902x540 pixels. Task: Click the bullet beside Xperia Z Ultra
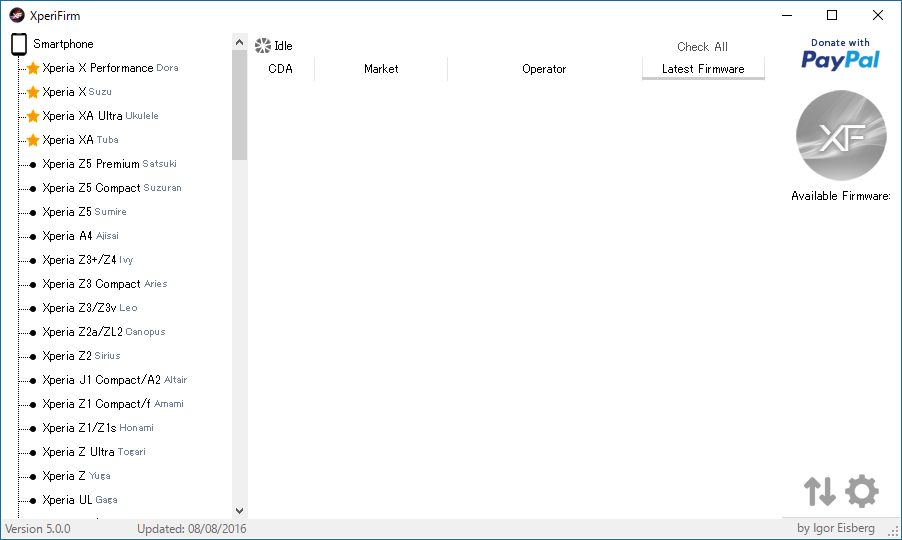pyautogui.click(x=33, y=453)
